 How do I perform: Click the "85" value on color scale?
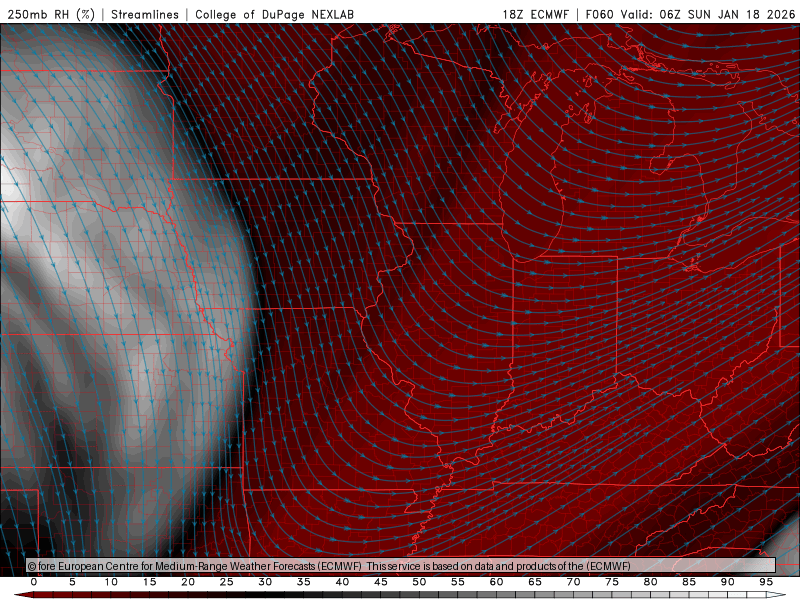(689, 582)
